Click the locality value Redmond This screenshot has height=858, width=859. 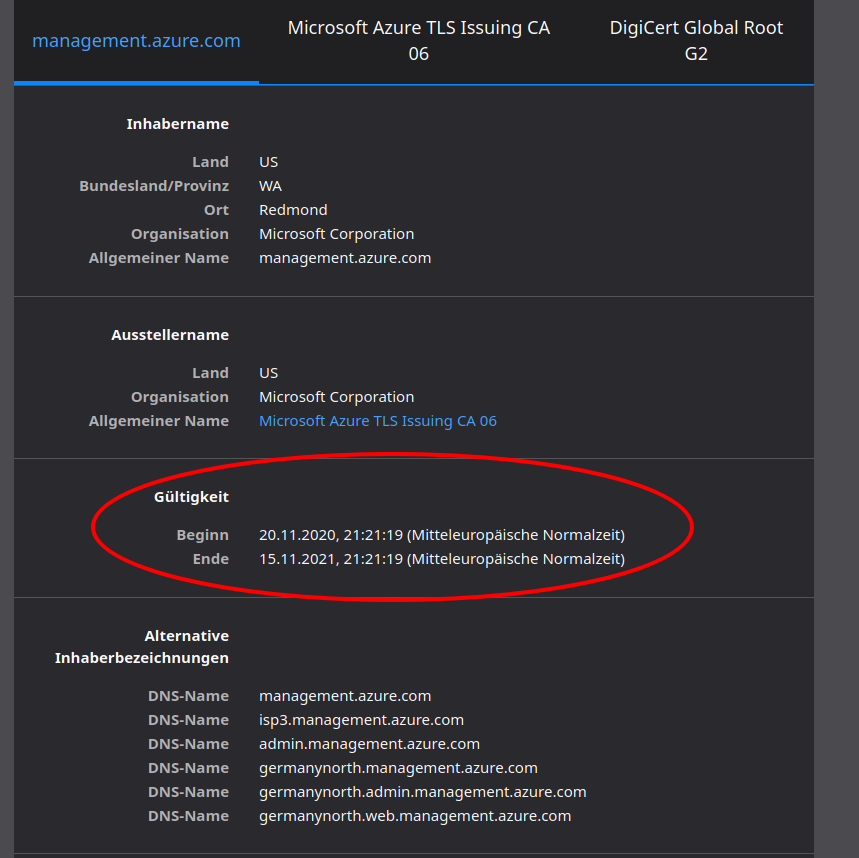coord(293,210)
